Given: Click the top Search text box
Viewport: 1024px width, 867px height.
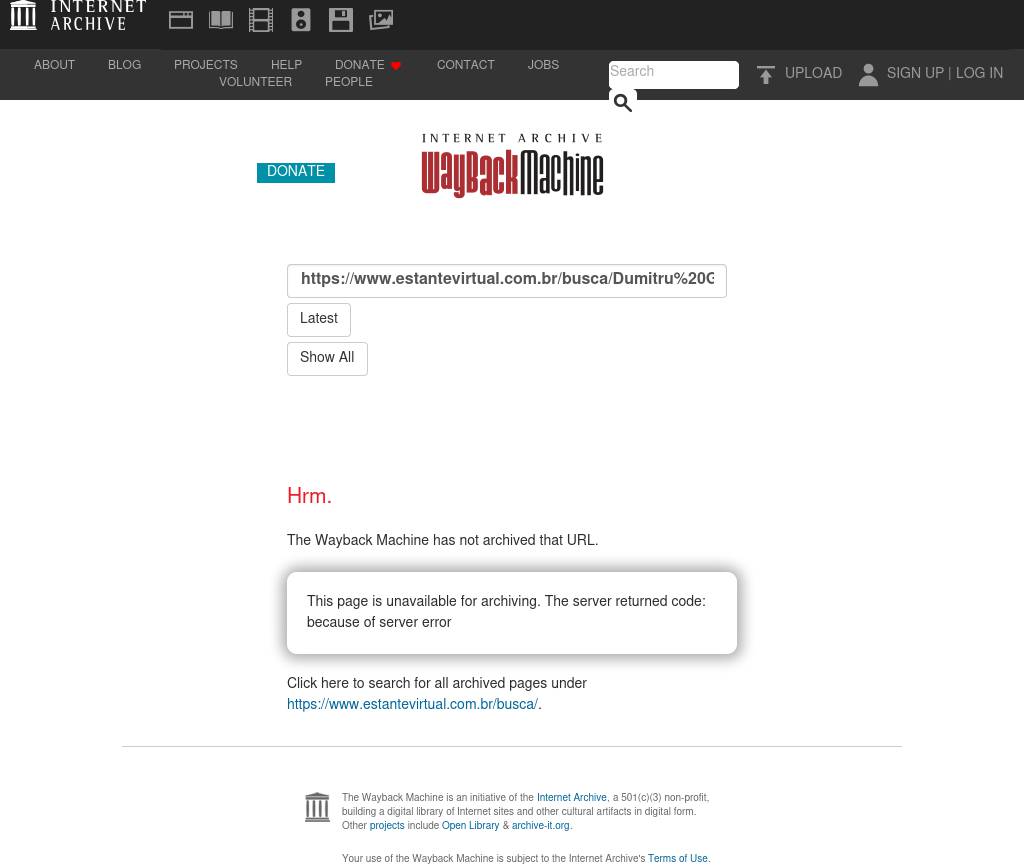Looking at the screenshot, I should tap(673, 74).
